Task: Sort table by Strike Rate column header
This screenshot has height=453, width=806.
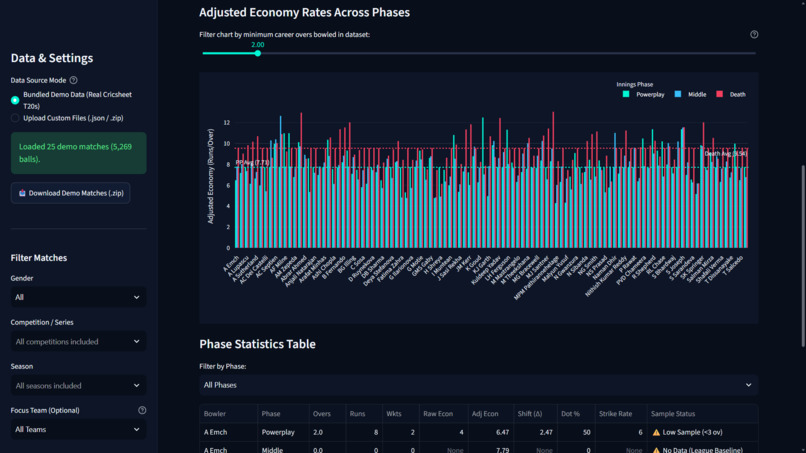Action: (x=620, y=414)
